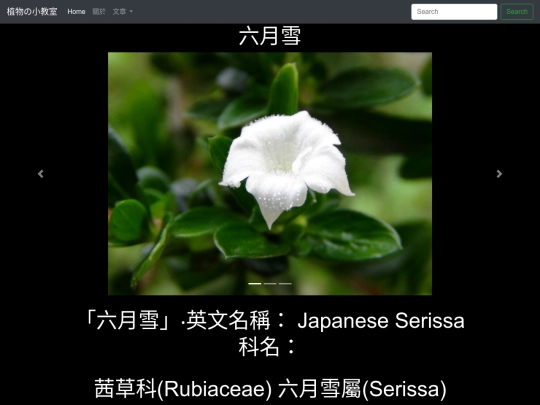Select the third carousel indicator

[x=285, y=284]
